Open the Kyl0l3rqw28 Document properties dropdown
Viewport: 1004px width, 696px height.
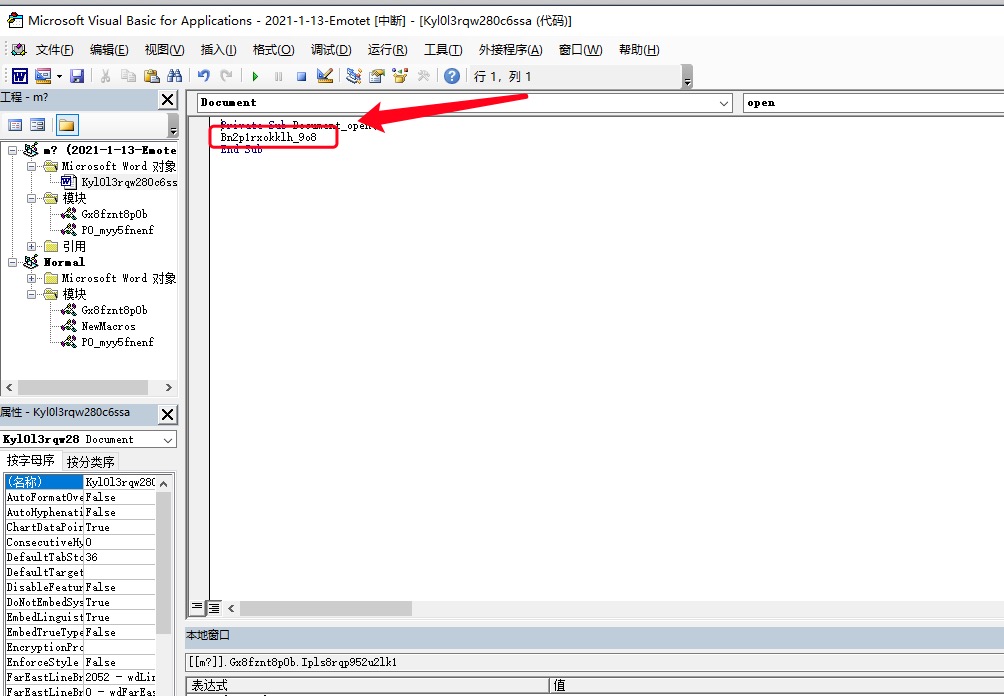pyautogui.click(x=168, y=440)
